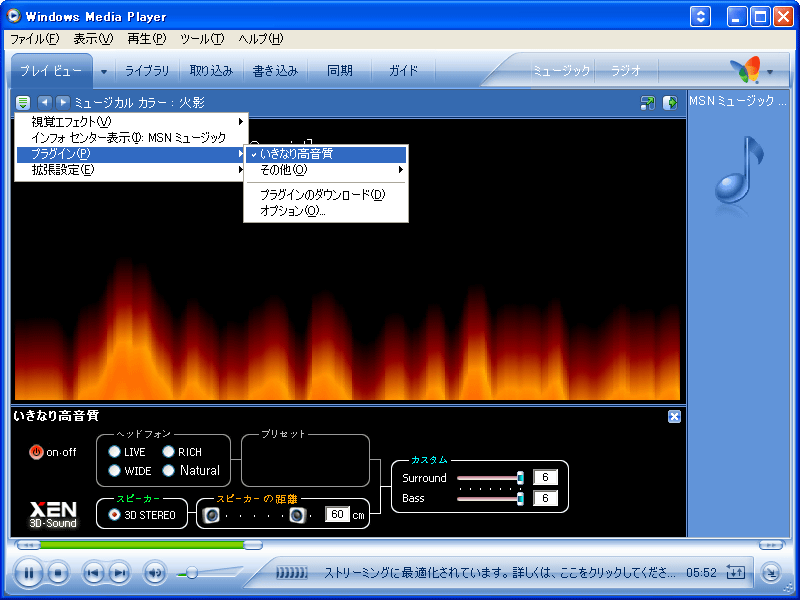Open dropdown arrow beside the MSN logo
The height and width of the screenshot is (600, 800).
770,72
